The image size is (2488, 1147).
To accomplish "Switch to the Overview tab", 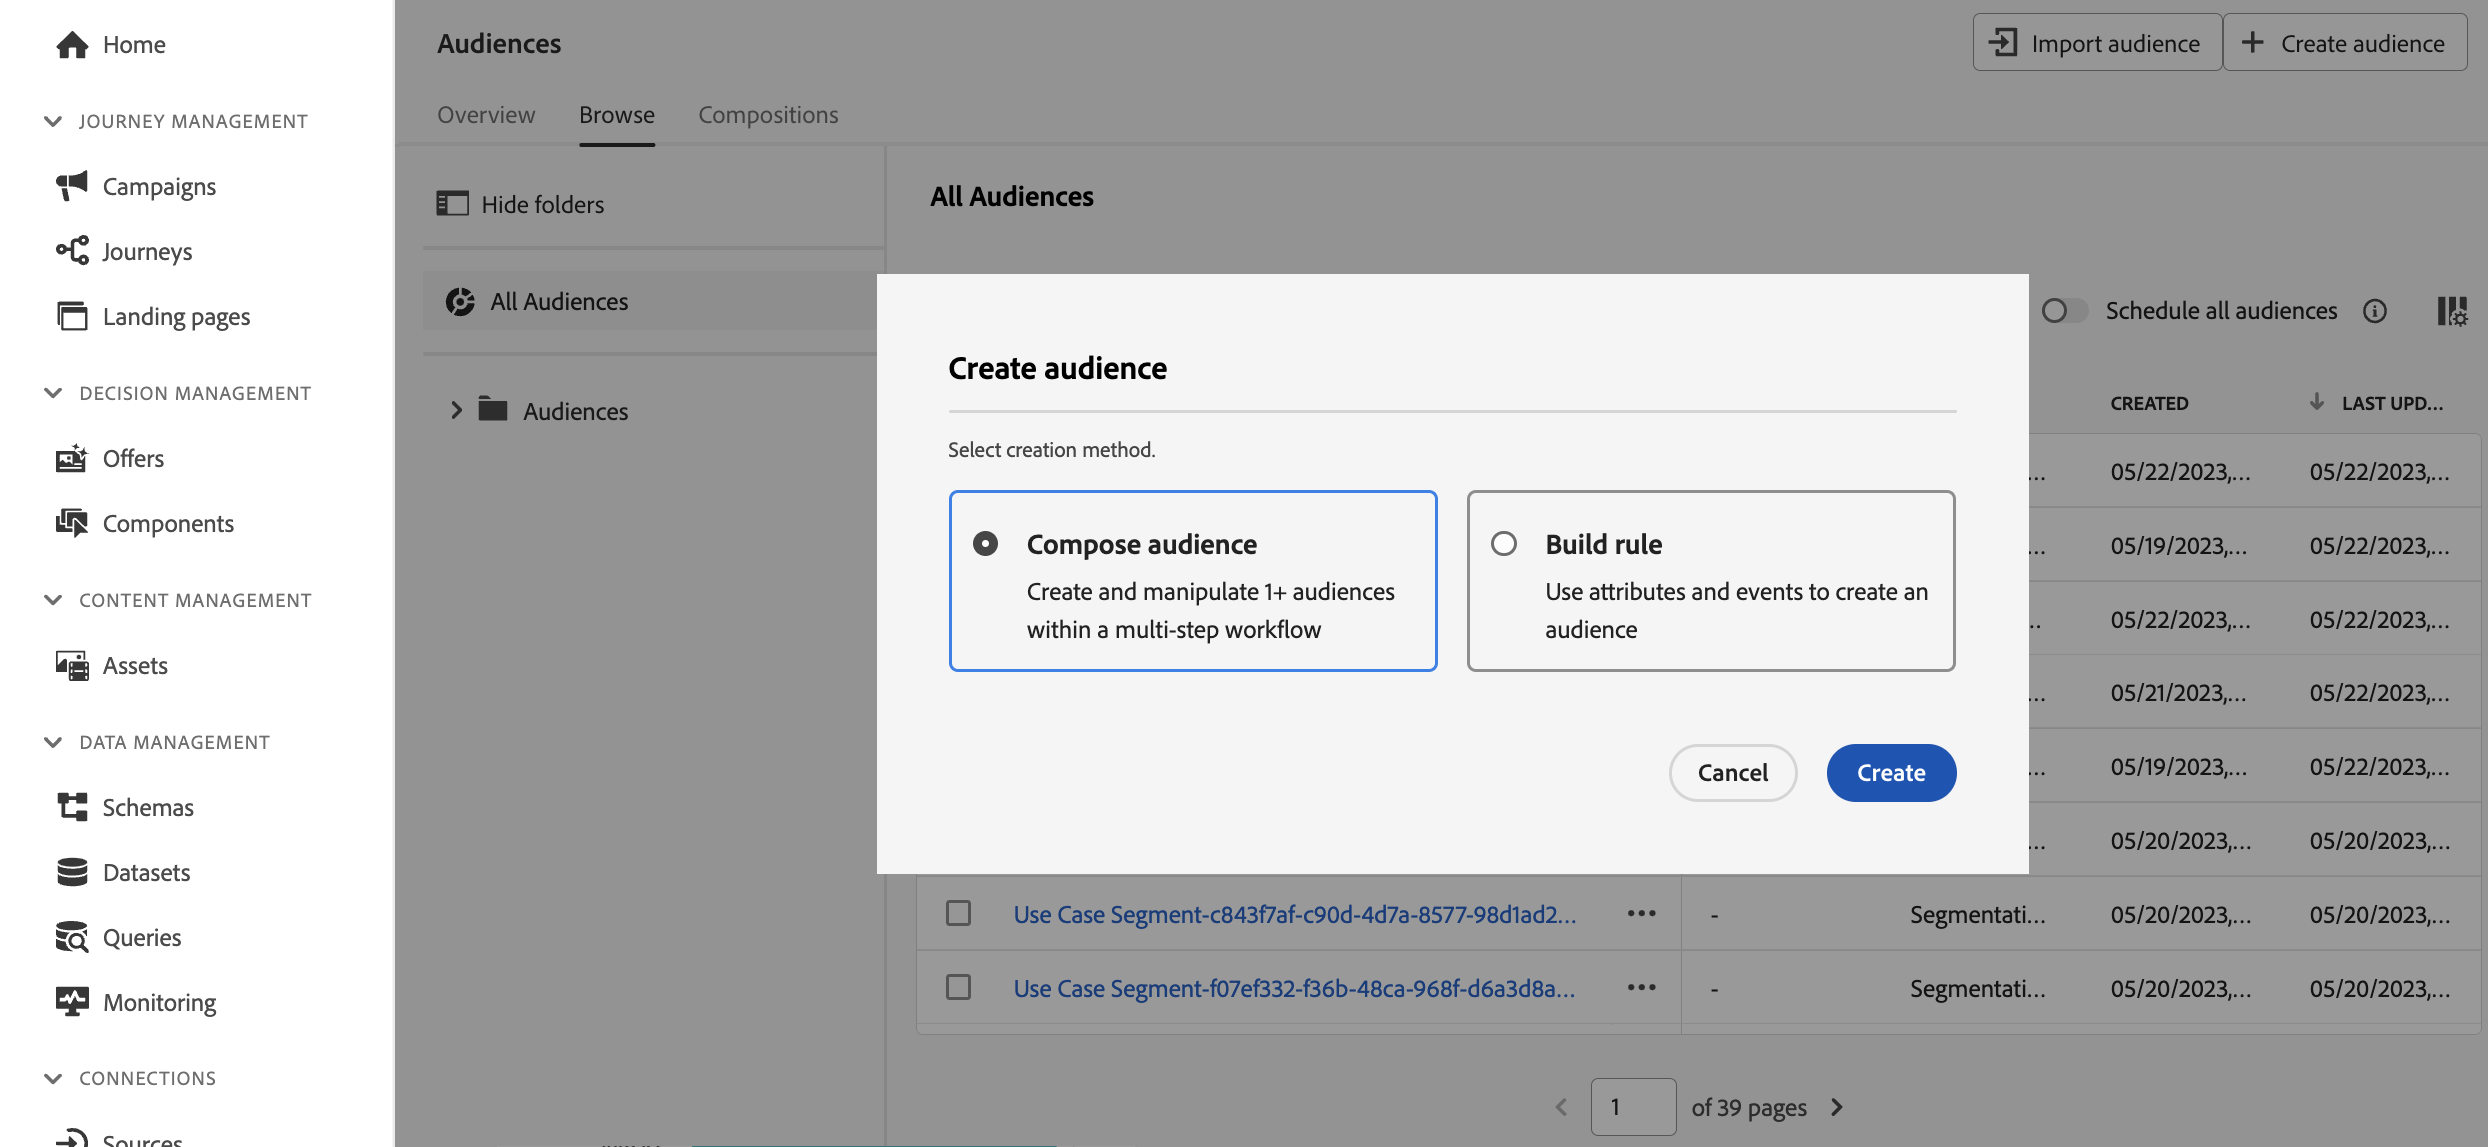I will click(x=486, y=115).
